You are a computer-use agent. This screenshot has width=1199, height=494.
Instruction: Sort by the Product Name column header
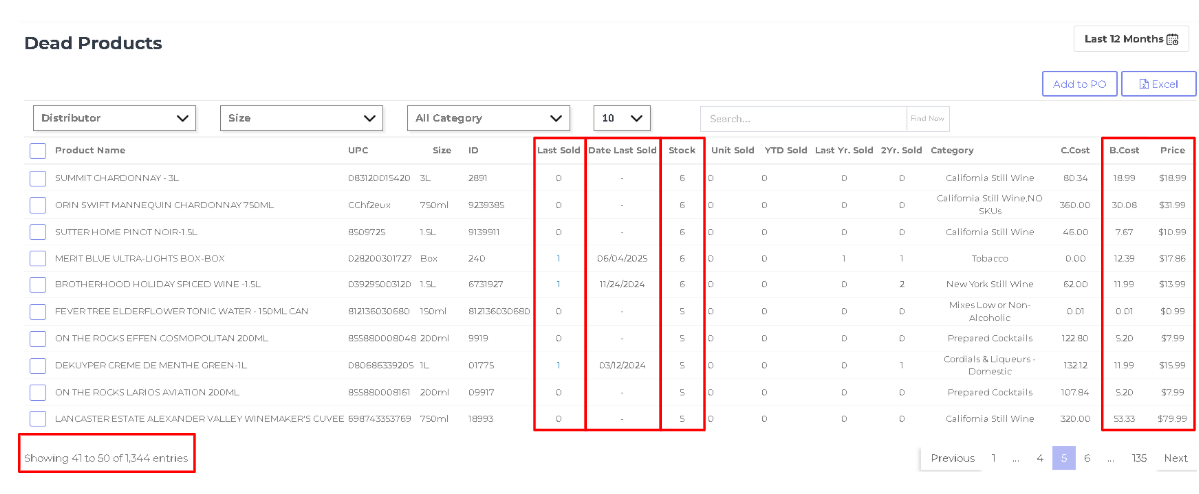pos(90,151)
